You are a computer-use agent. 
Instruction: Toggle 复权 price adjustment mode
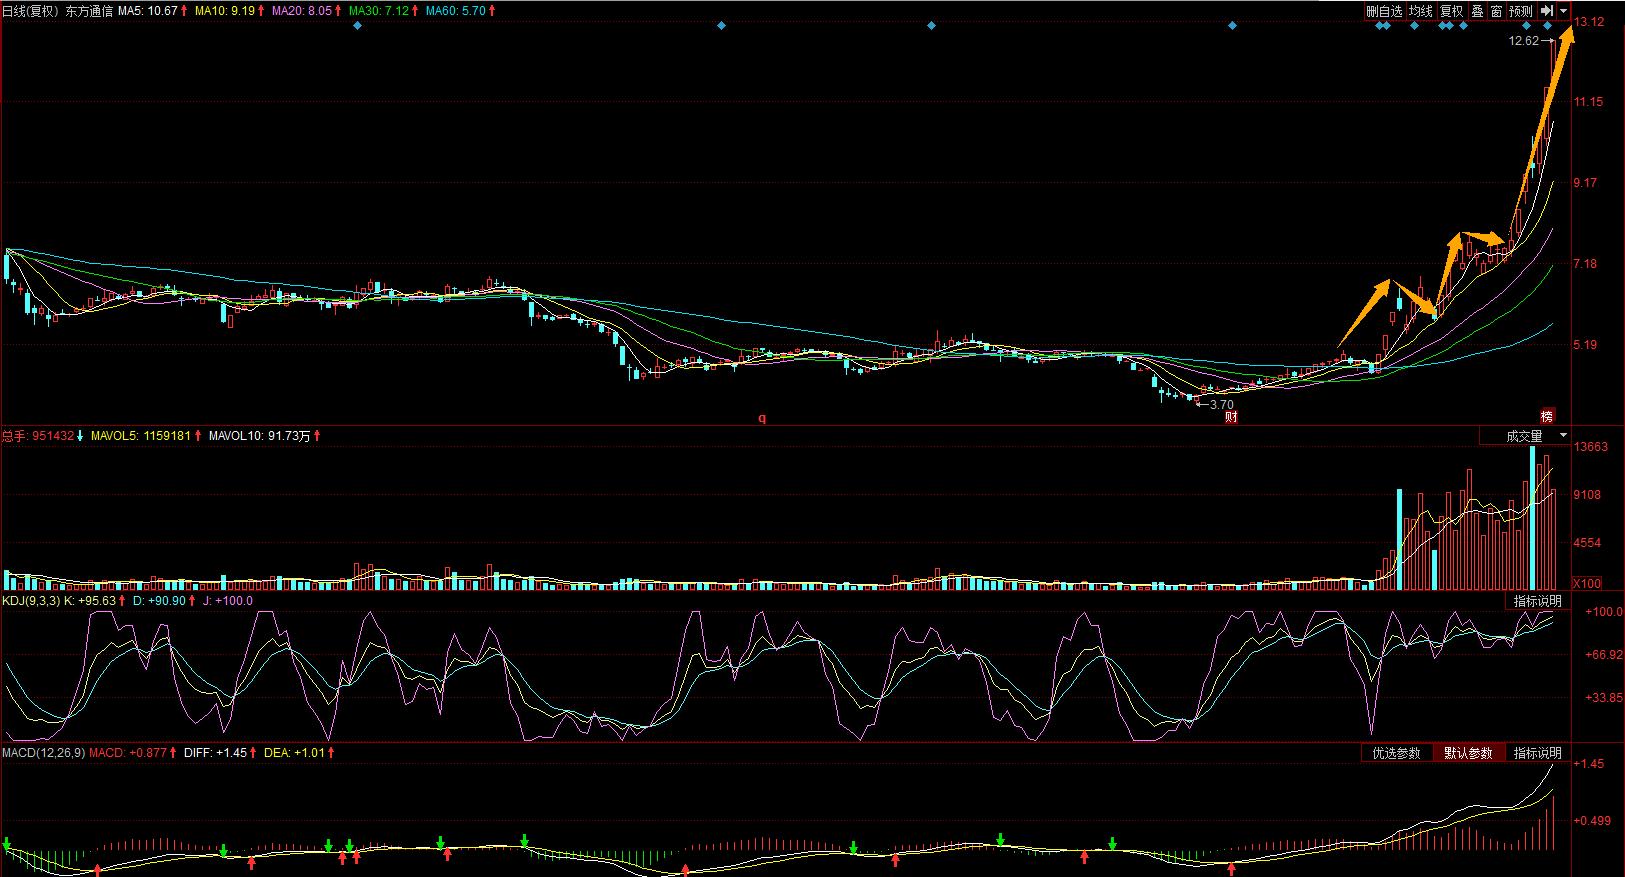tap(1452, 11)
